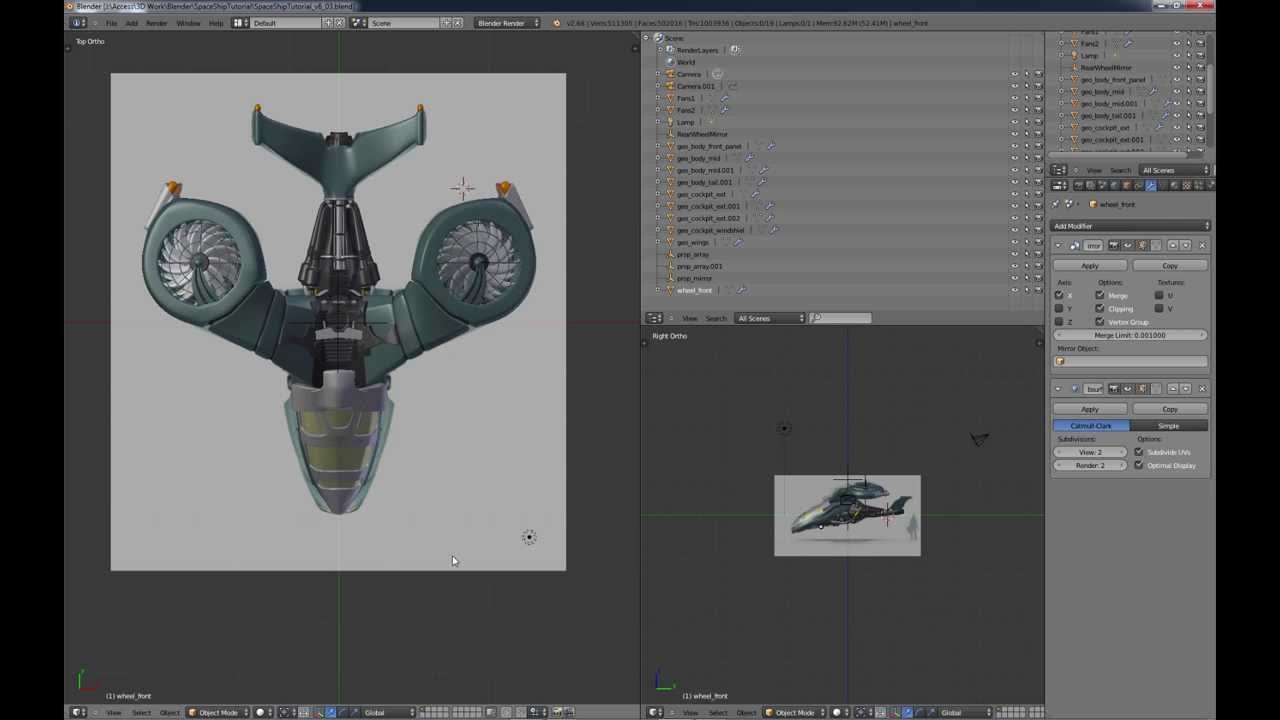Screen dimensions: 1280x720
Task: Copy the Subsurf modifier
Action: [x=1169, y=409]
